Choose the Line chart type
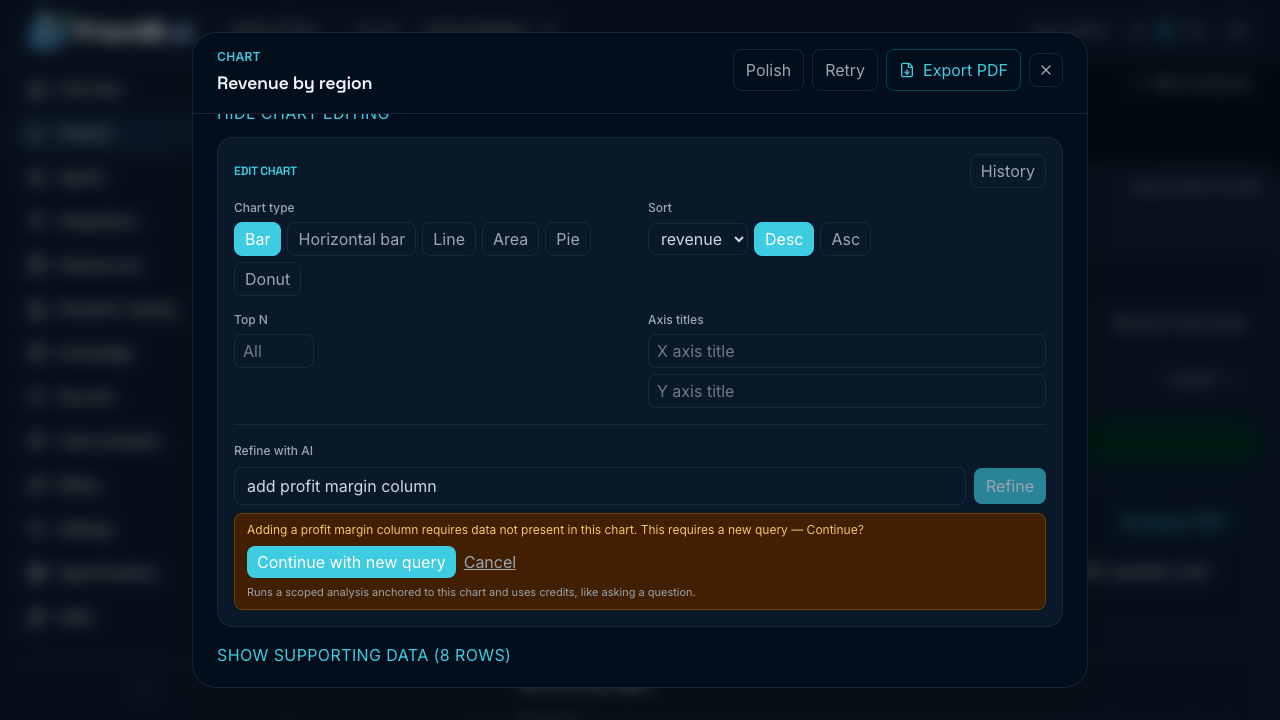Screen dimensions: 1280x720 point(449,239)
